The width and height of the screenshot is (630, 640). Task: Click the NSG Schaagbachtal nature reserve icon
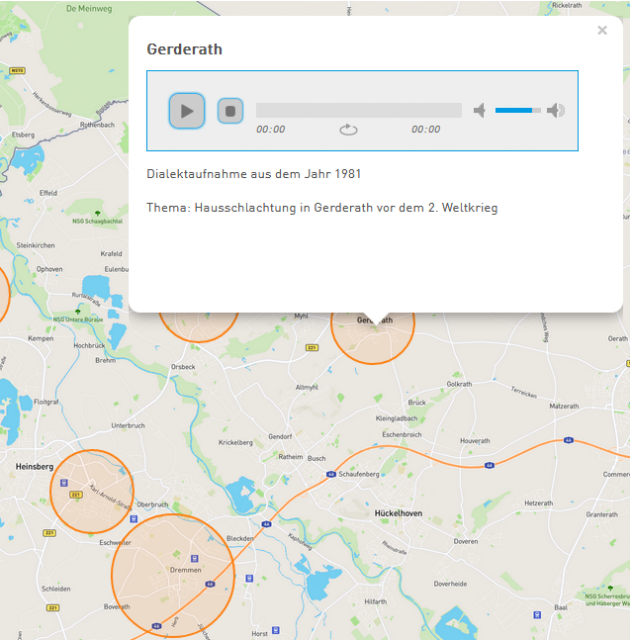coord(98,213)
